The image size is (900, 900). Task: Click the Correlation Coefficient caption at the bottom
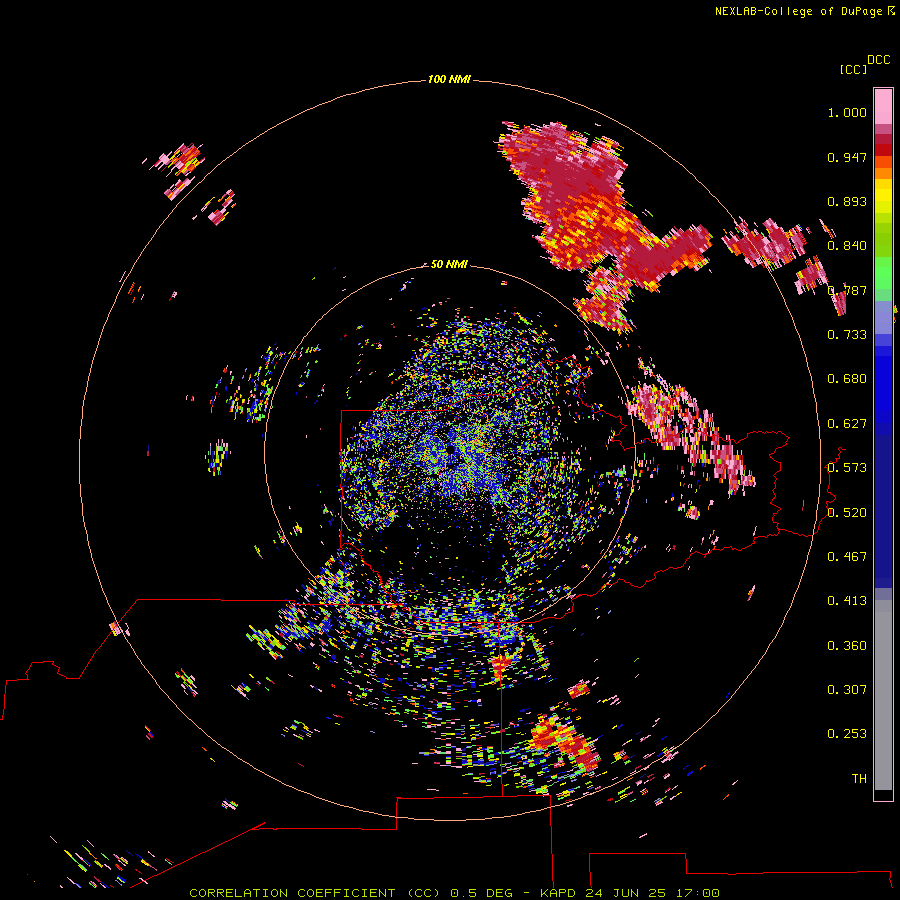click(454, 893)
